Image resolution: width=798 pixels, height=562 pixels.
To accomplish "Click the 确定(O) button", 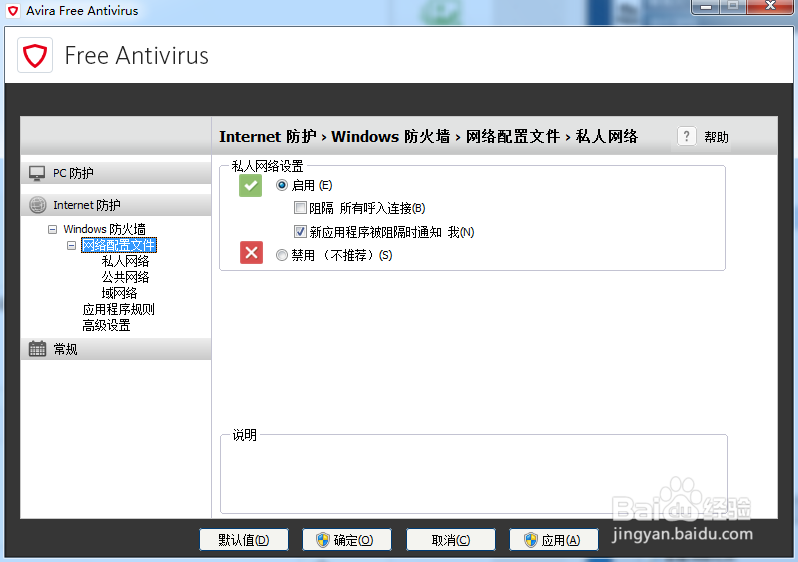I will click(347, 540).
